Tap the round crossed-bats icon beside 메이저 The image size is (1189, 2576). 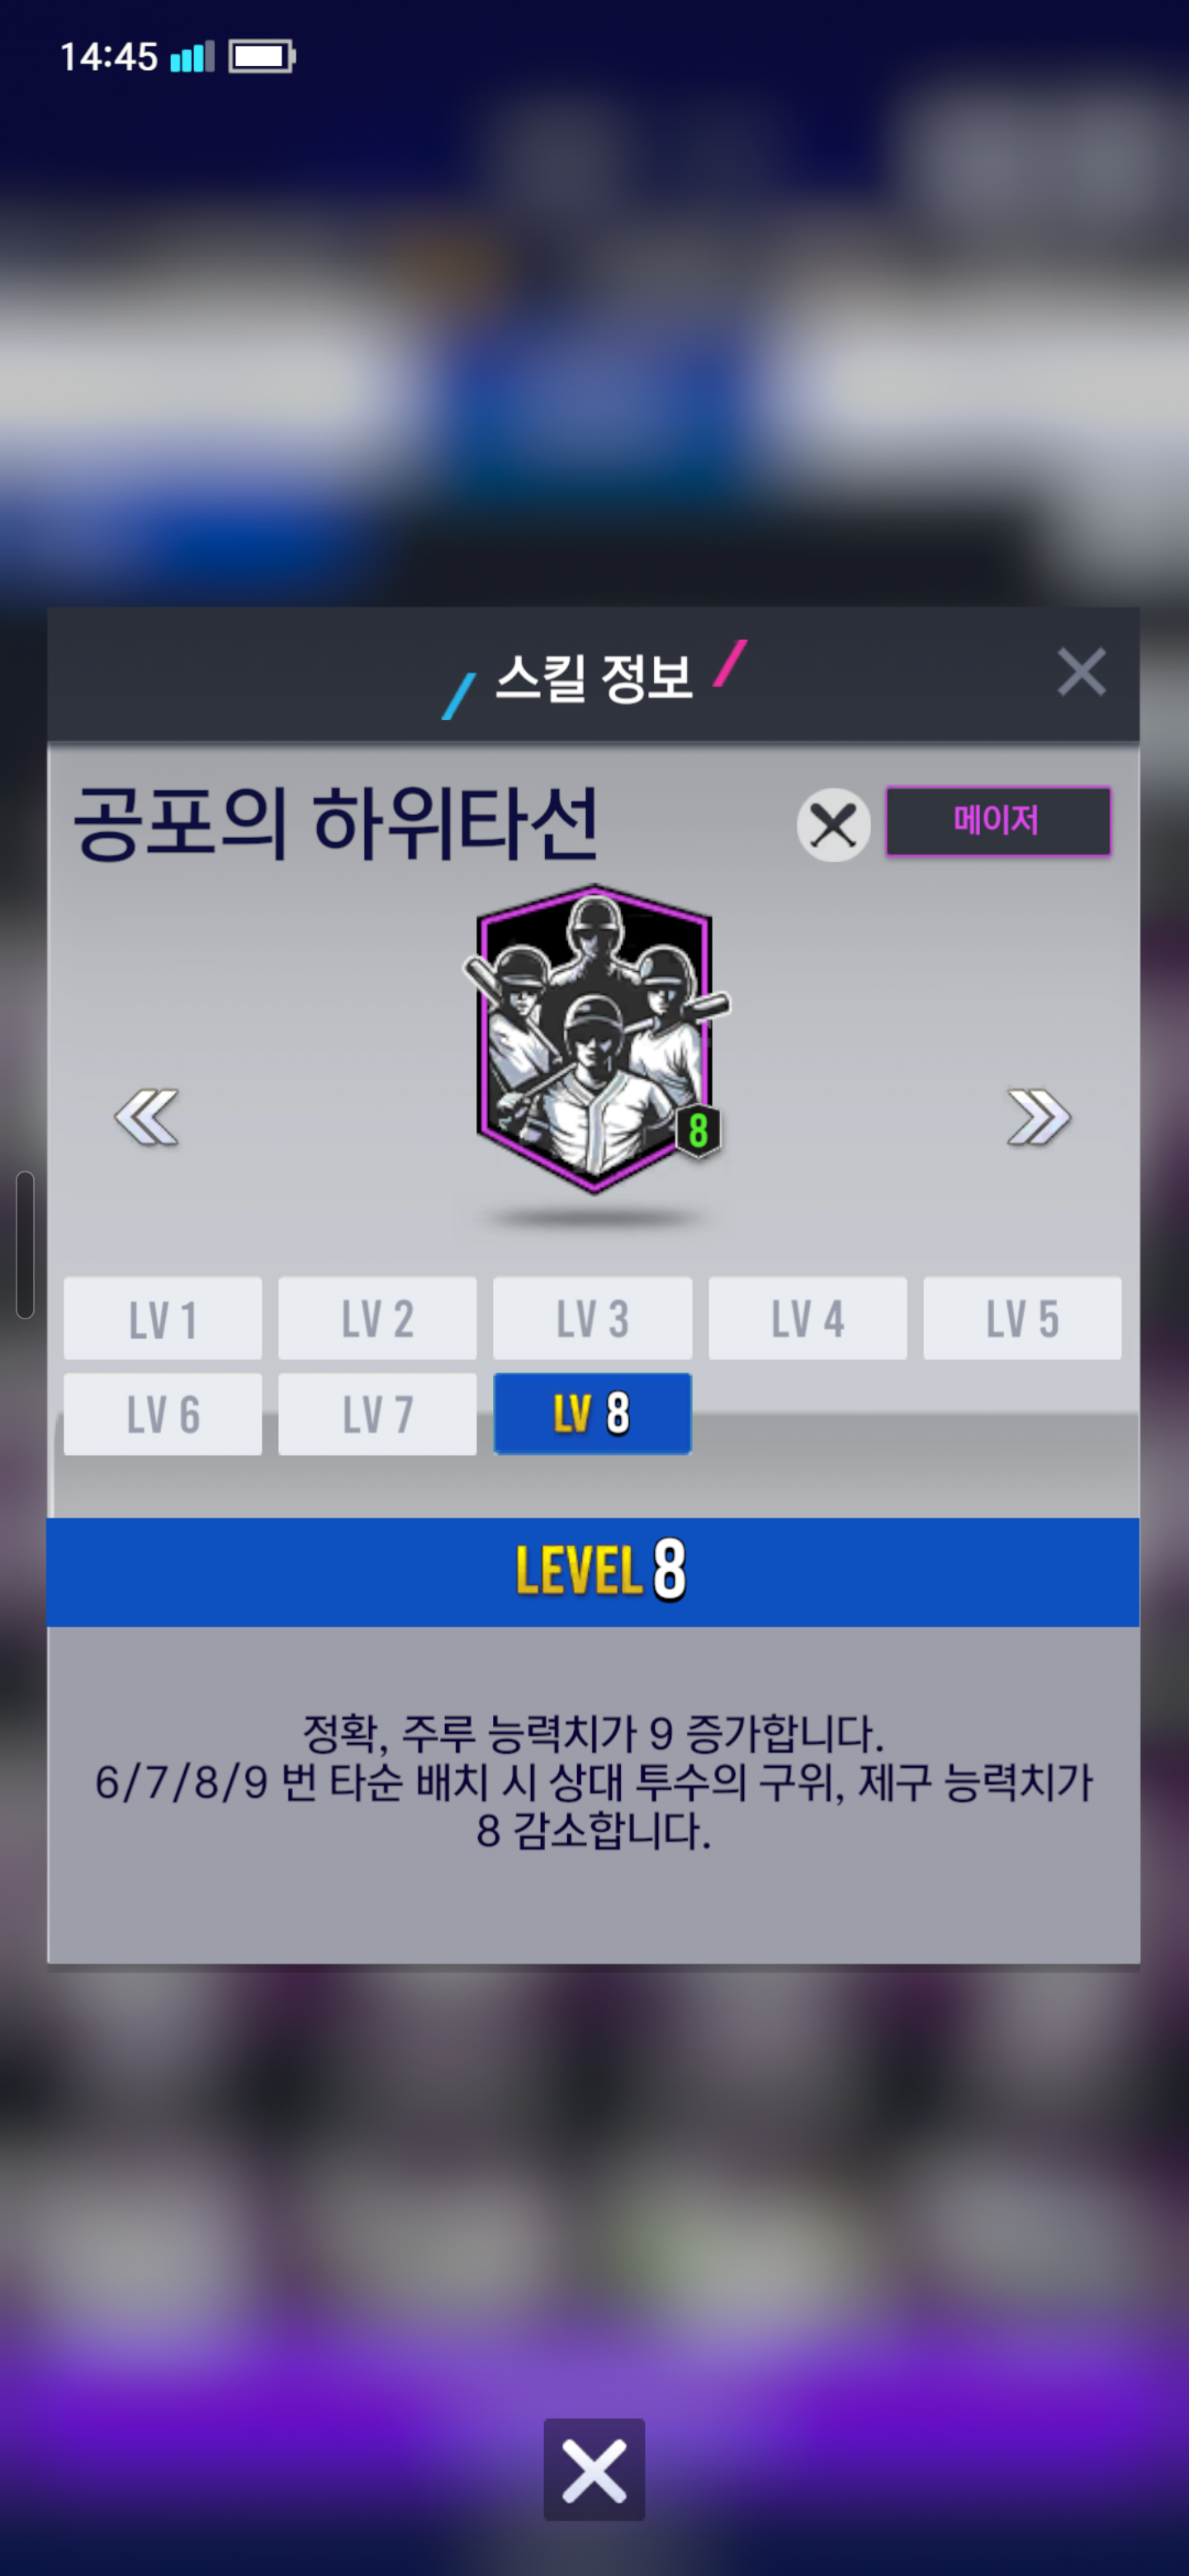(833, 825)
